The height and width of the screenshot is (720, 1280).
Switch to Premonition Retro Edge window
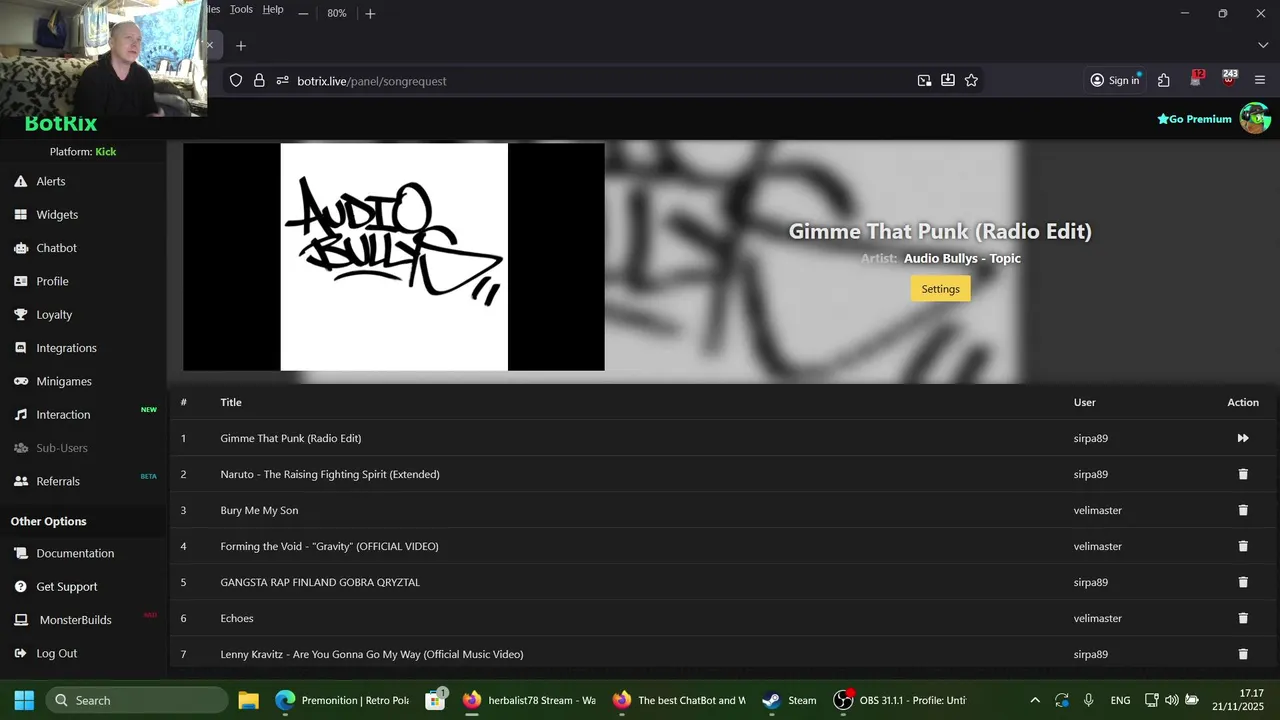tap(343, 700)
